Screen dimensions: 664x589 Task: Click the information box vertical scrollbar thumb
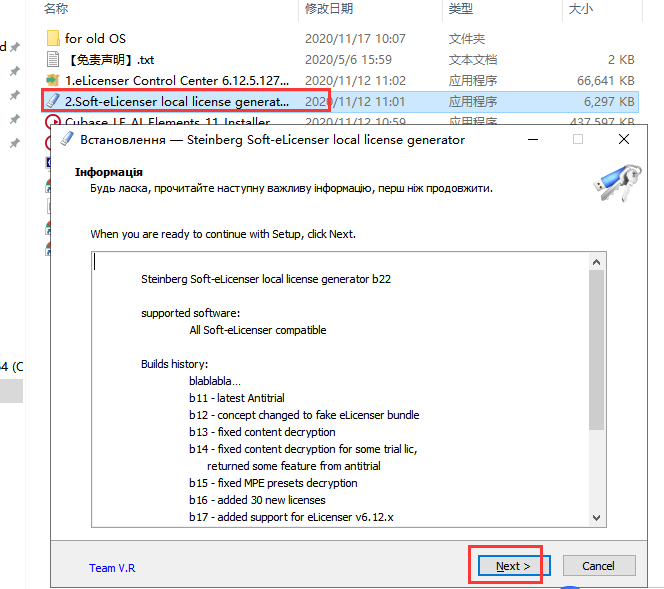(596, 350)
